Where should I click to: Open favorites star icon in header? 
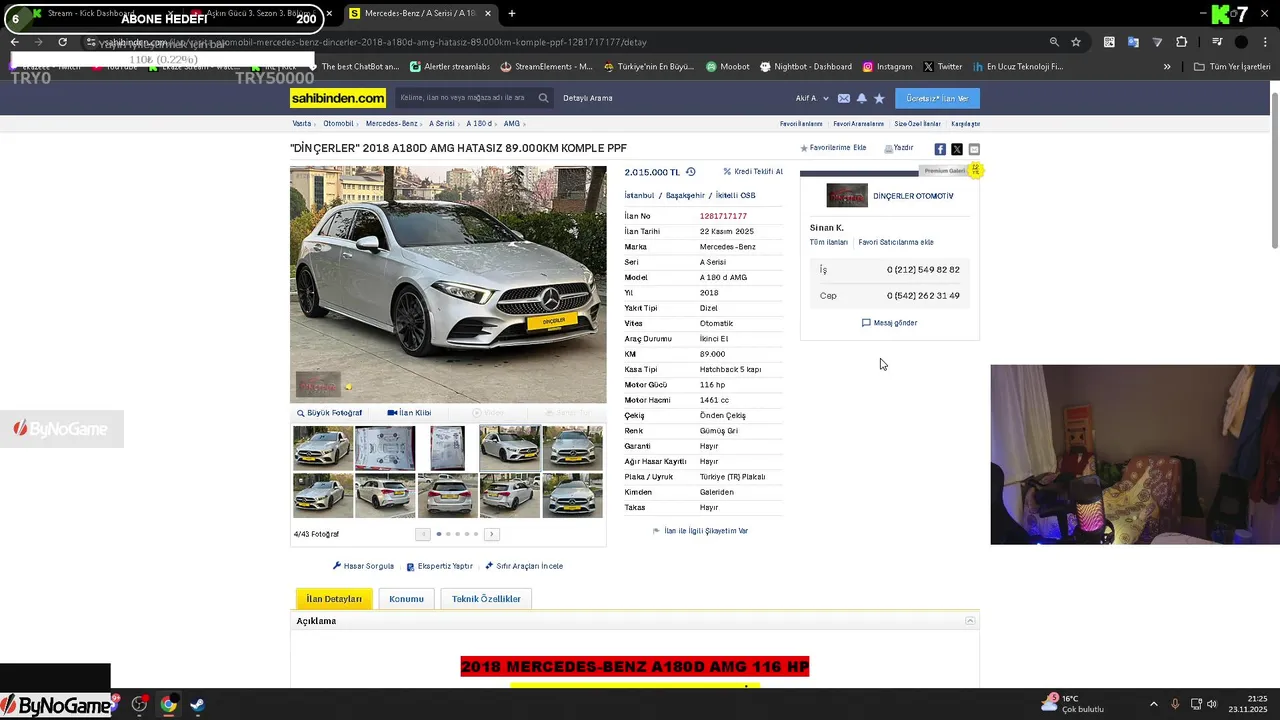point(879,98)
